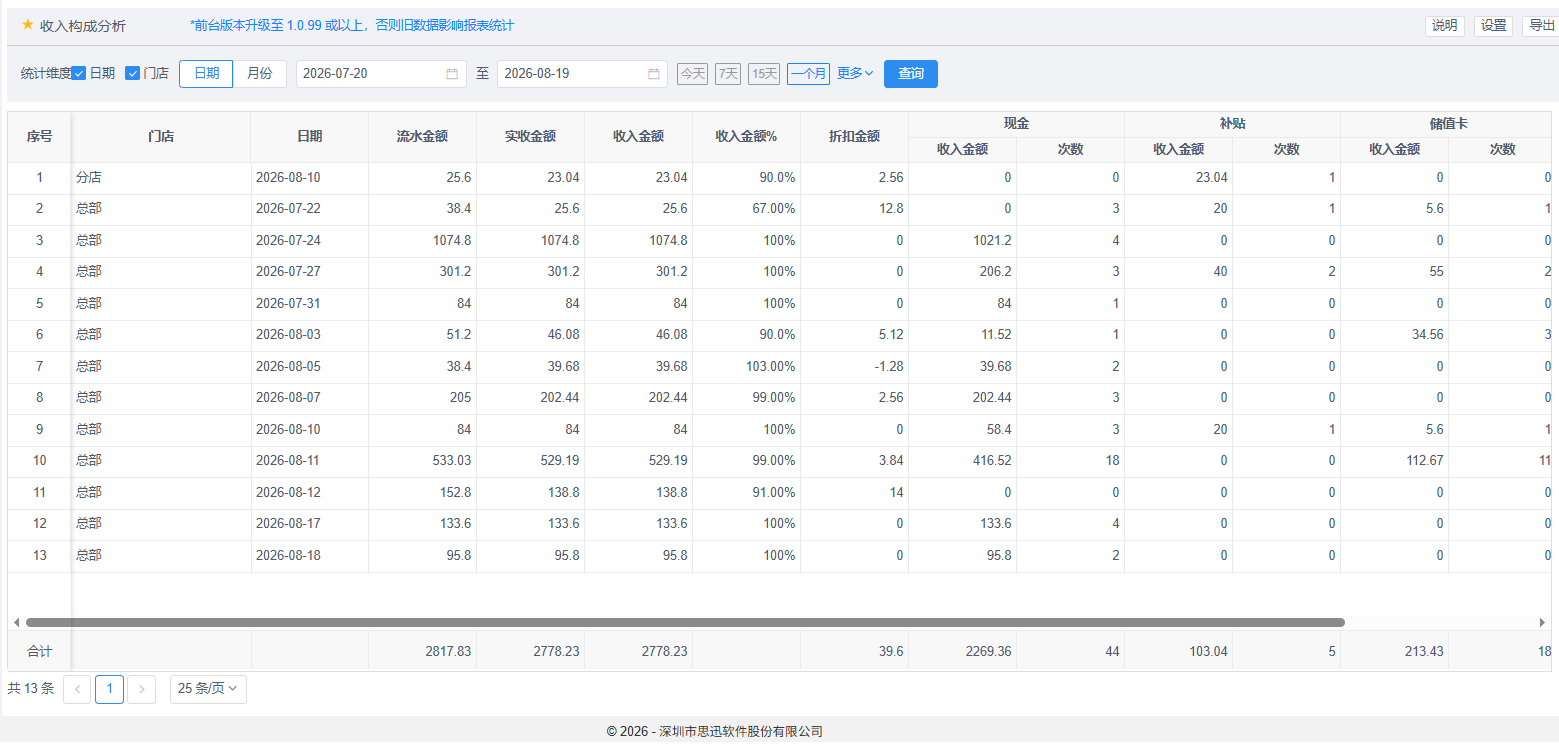Click the date cell 2026-08-05
This screenshot has width=1559, height=752.
click(x=310, y=367)
